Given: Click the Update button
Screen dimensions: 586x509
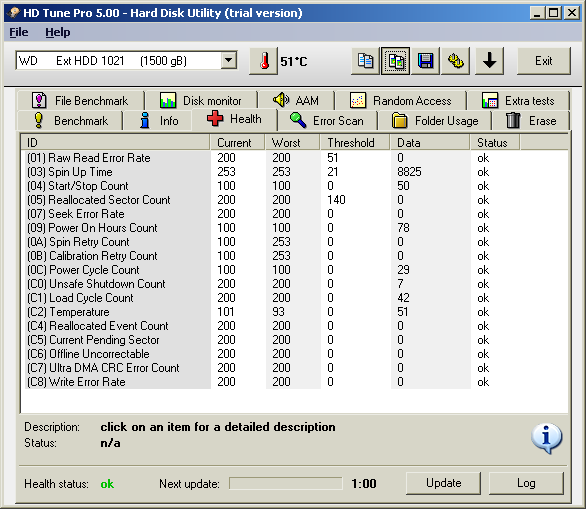Looking at the screenshot, I should click(x=443, y=483).
